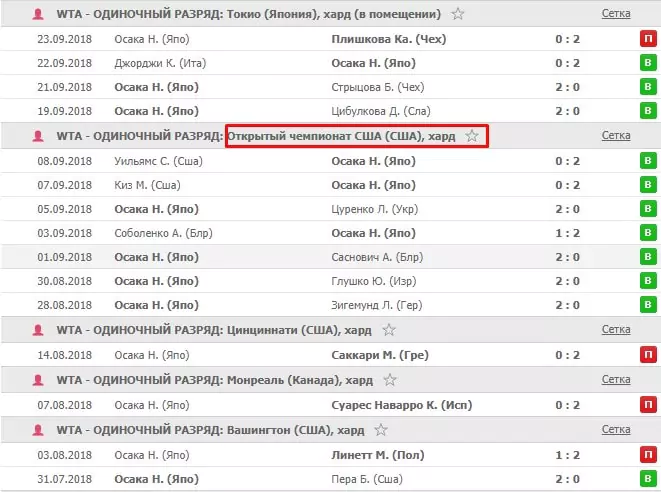Open the Вашингтон (США) tournament header
661x492 pixels.
coord(296,430)
